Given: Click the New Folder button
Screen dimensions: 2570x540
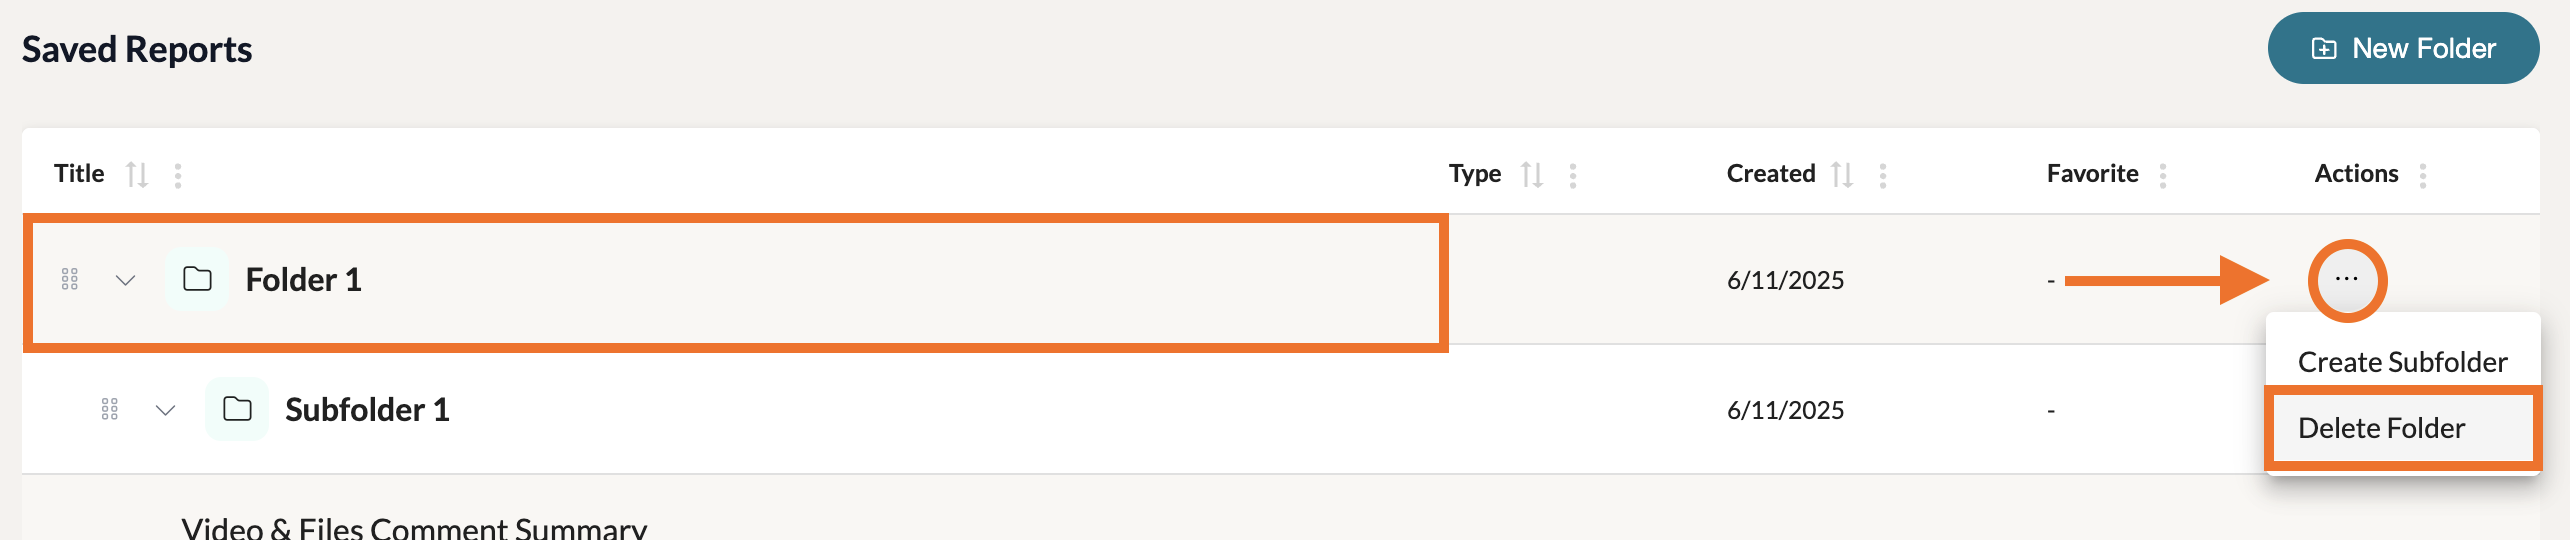Looking at the screenshot, I should [2402, 48].
